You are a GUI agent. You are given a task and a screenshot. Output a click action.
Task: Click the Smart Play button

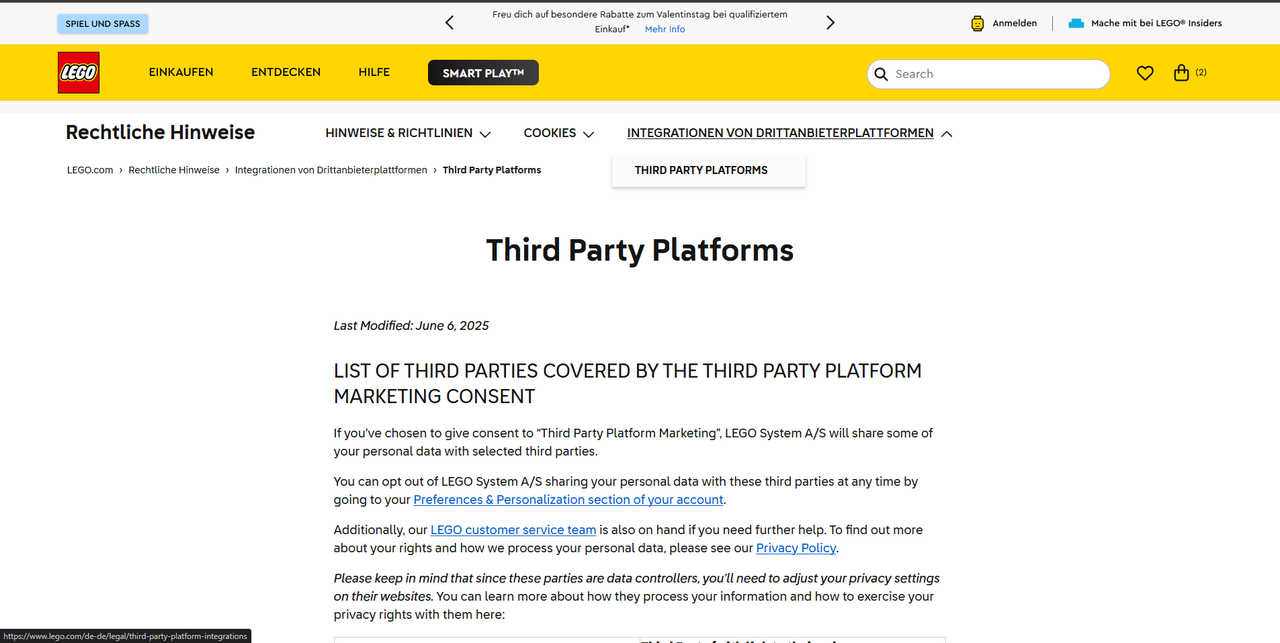click(x=483, y=73)
